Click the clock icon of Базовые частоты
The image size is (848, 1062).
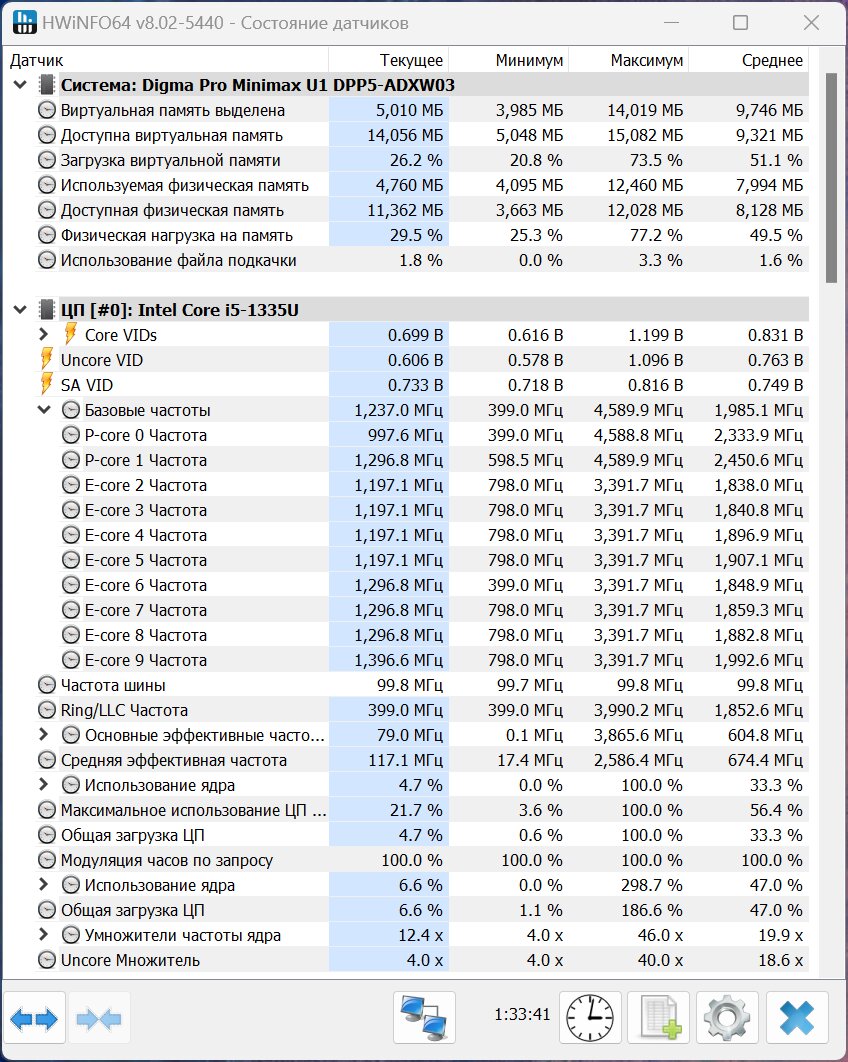tap(70, 410)
